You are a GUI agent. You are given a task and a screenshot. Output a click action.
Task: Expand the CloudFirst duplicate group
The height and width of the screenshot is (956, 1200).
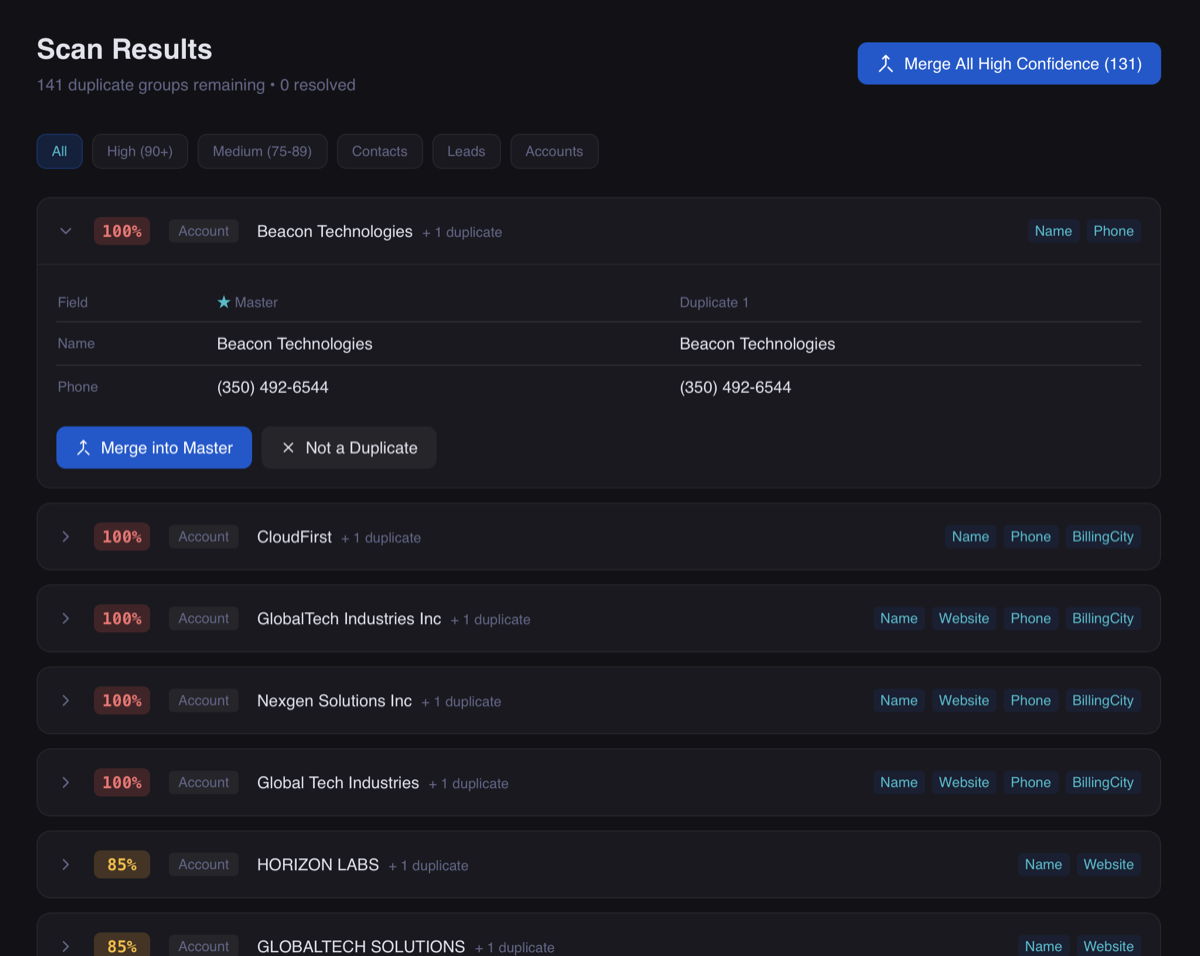pyautogui.click(x=66, y=537)
